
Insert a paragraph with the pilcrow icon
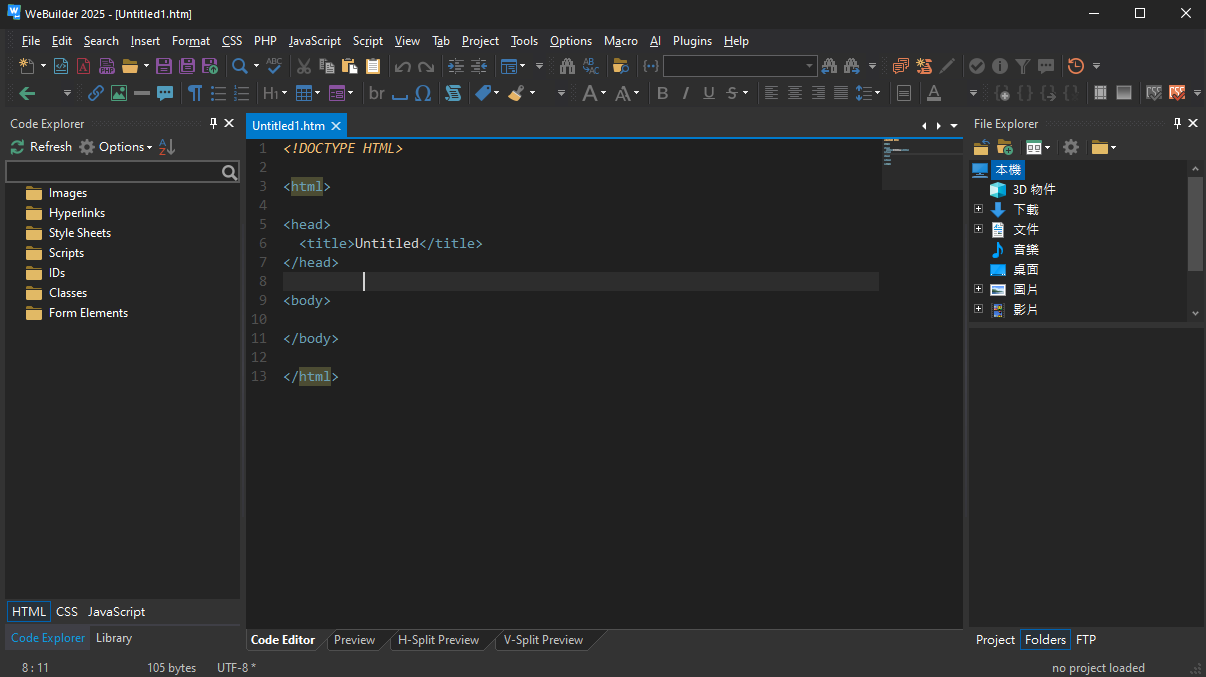coord(195,93)
